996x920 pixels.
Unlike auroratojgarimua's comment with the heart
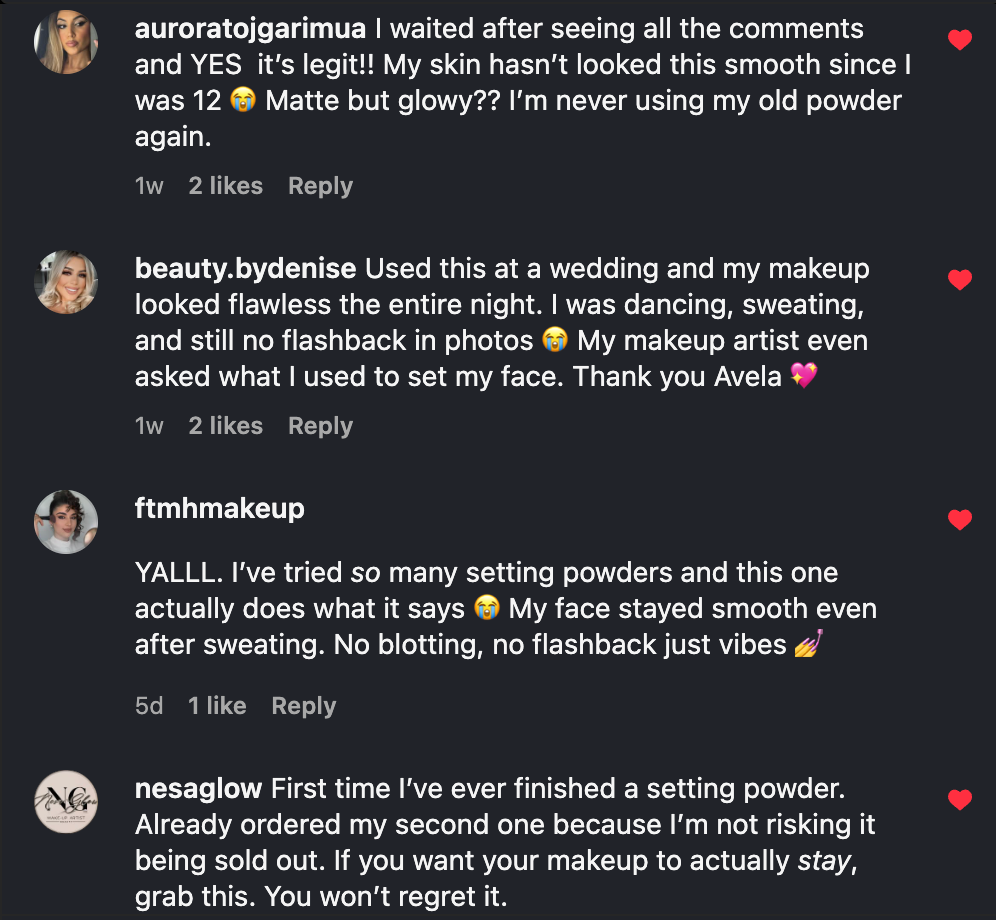959,40
